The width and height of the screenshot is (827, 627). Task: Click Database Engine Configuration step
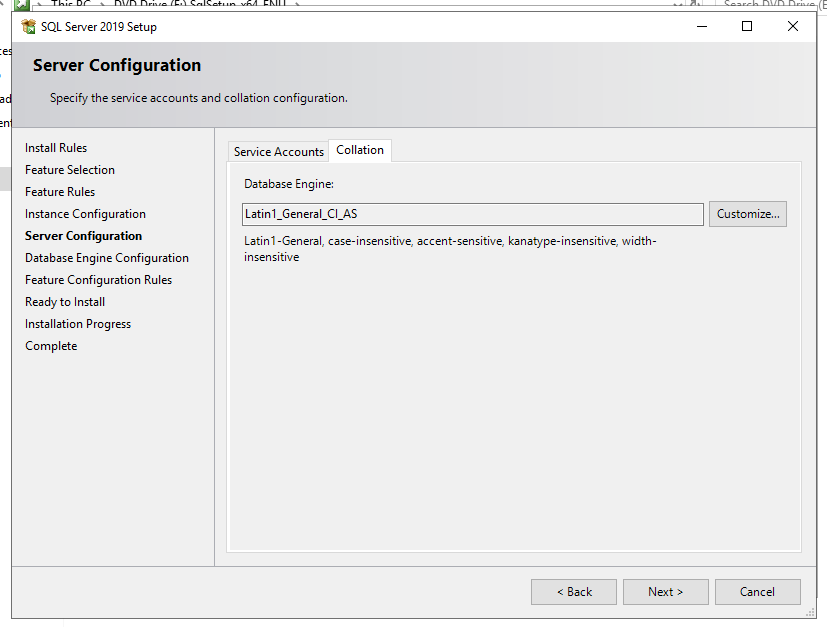click(x=107, y=258)
